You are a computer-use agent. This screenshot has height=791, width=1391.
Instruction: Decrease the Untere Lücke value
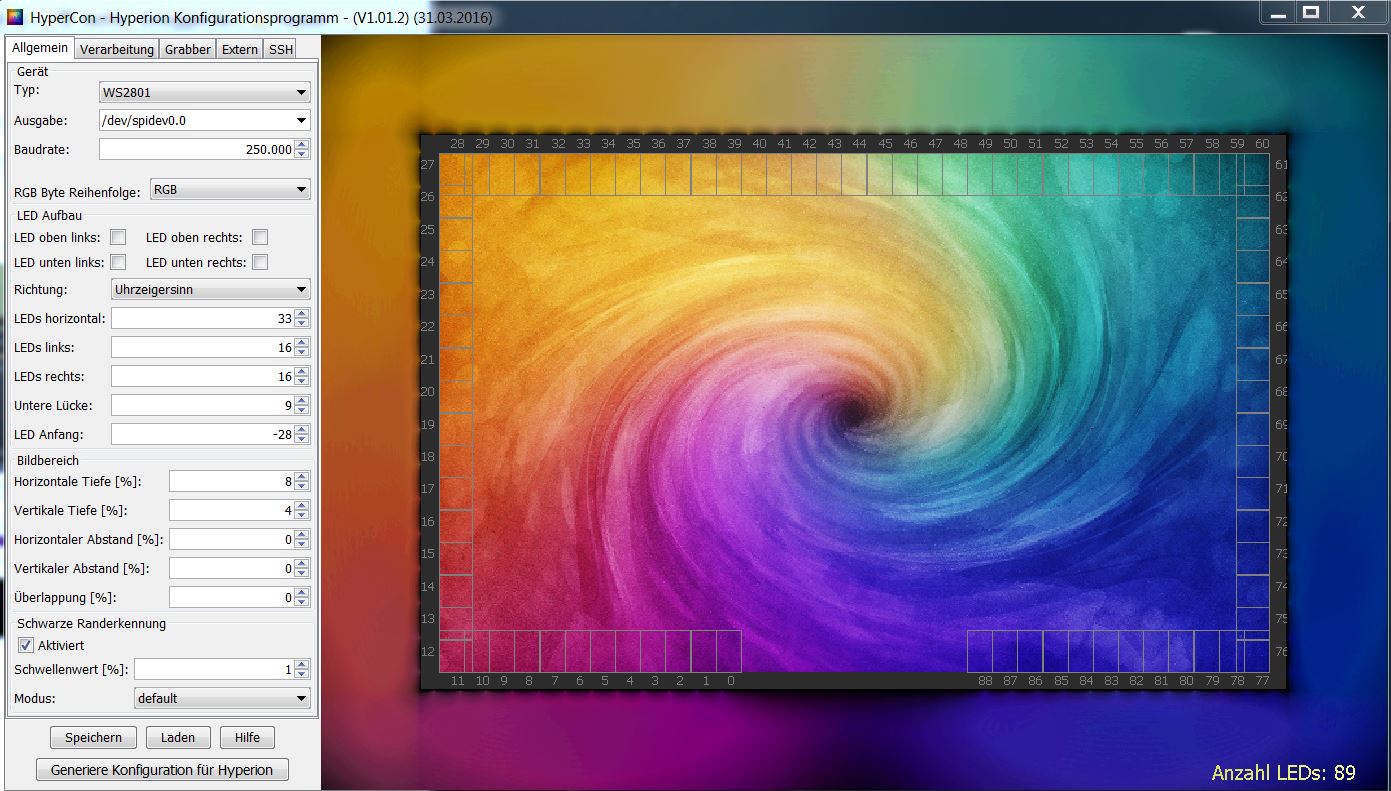coord(302,410)
